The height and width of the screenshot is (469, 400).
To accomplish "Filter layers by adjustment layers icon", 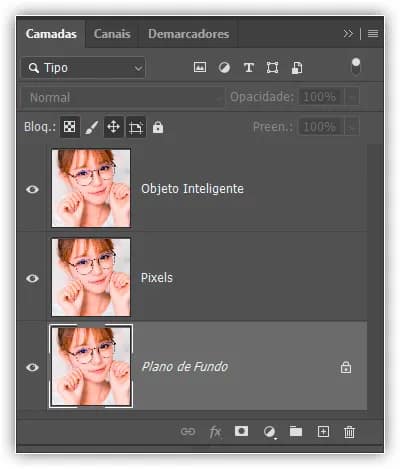I will 224,68.
